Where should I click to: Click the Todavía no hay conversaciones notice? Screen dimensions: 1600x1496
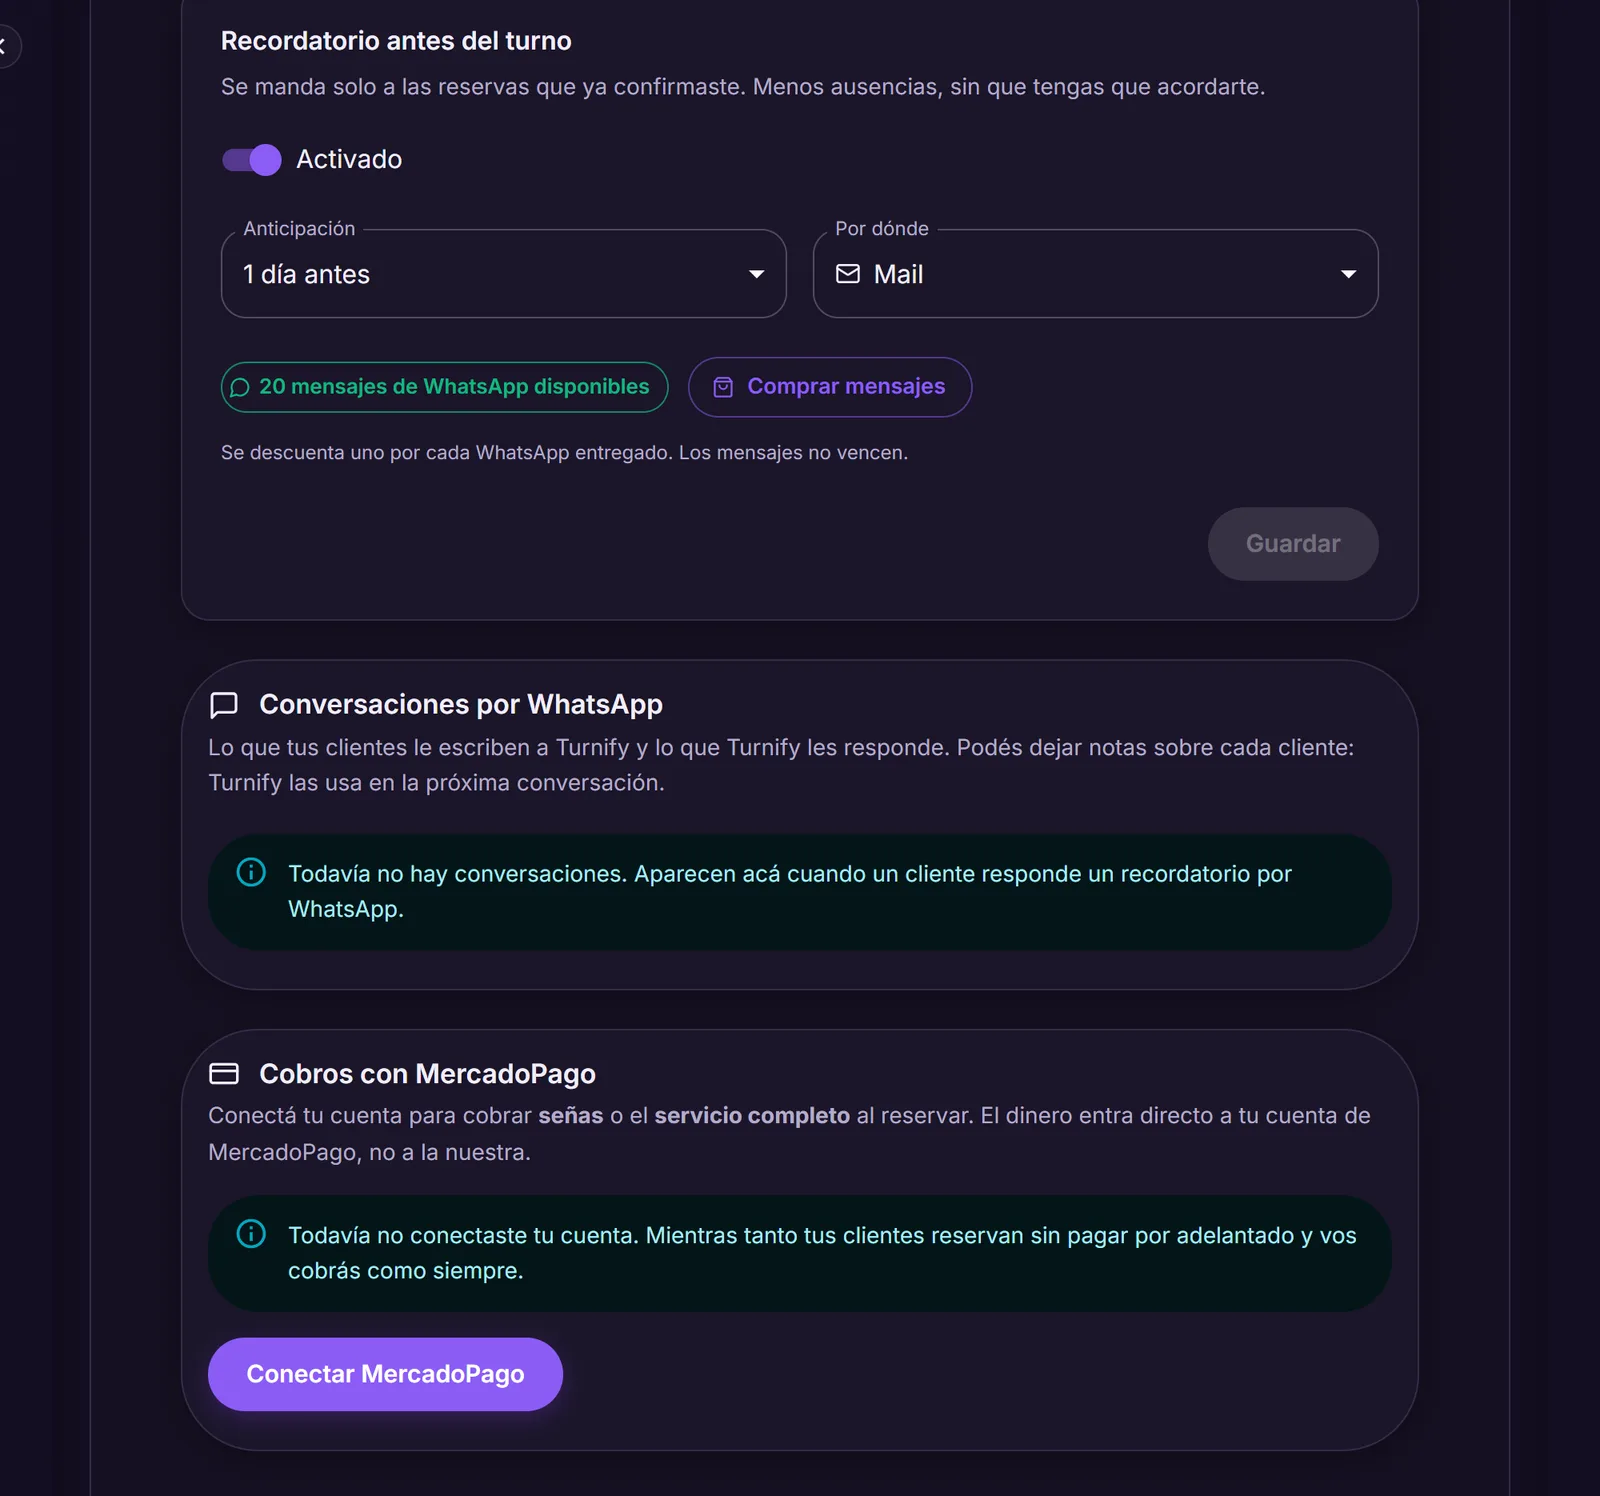800,892
